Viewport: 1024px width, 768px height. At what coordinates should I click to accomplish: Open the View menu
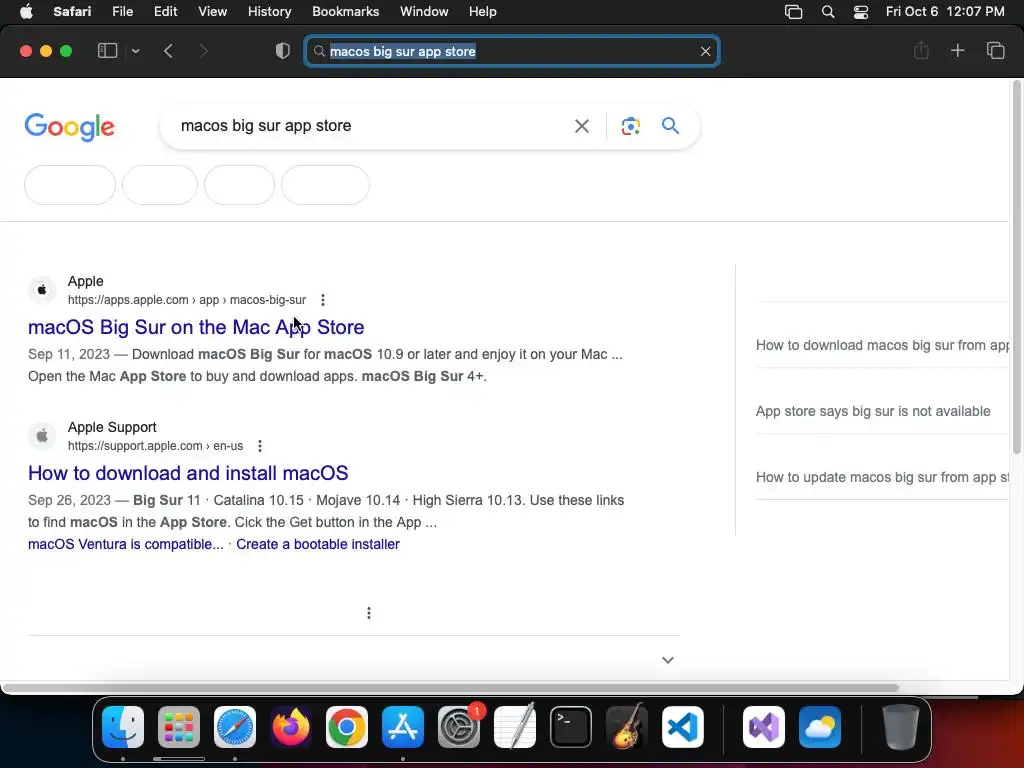click(x=212, y=12)
